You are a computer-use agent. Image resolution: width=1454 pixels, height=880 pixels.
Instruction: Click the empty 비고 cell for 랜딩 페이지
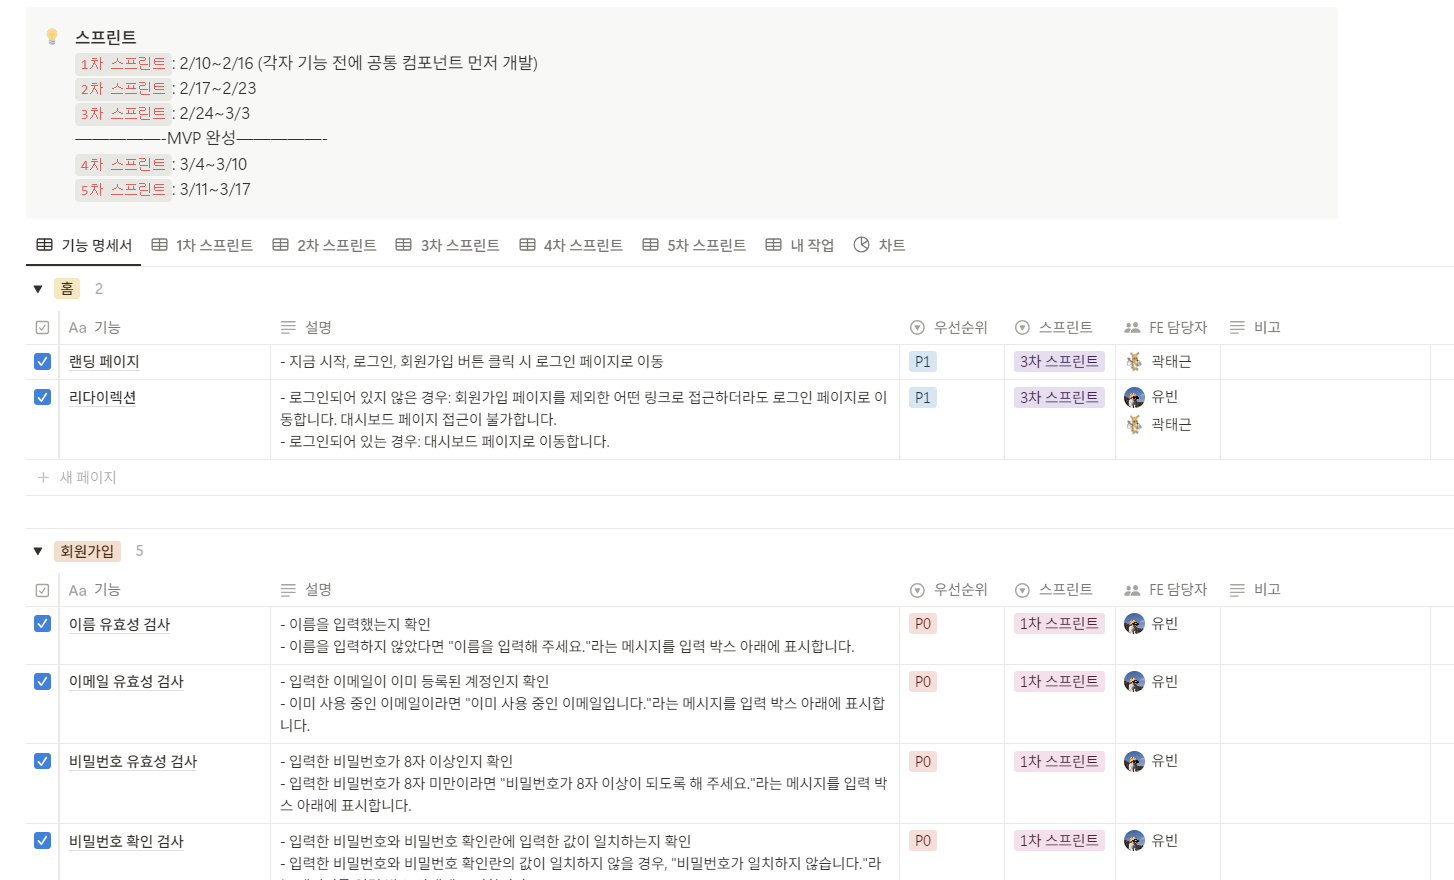point(1324,362)
